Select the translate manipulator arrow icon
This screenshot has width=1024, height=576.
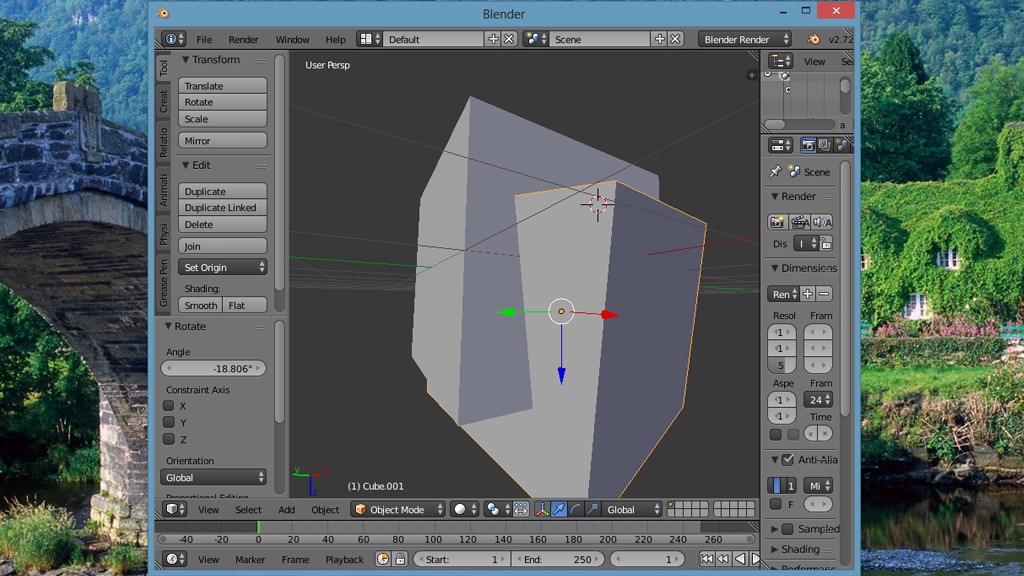click(x=559, y=509)
